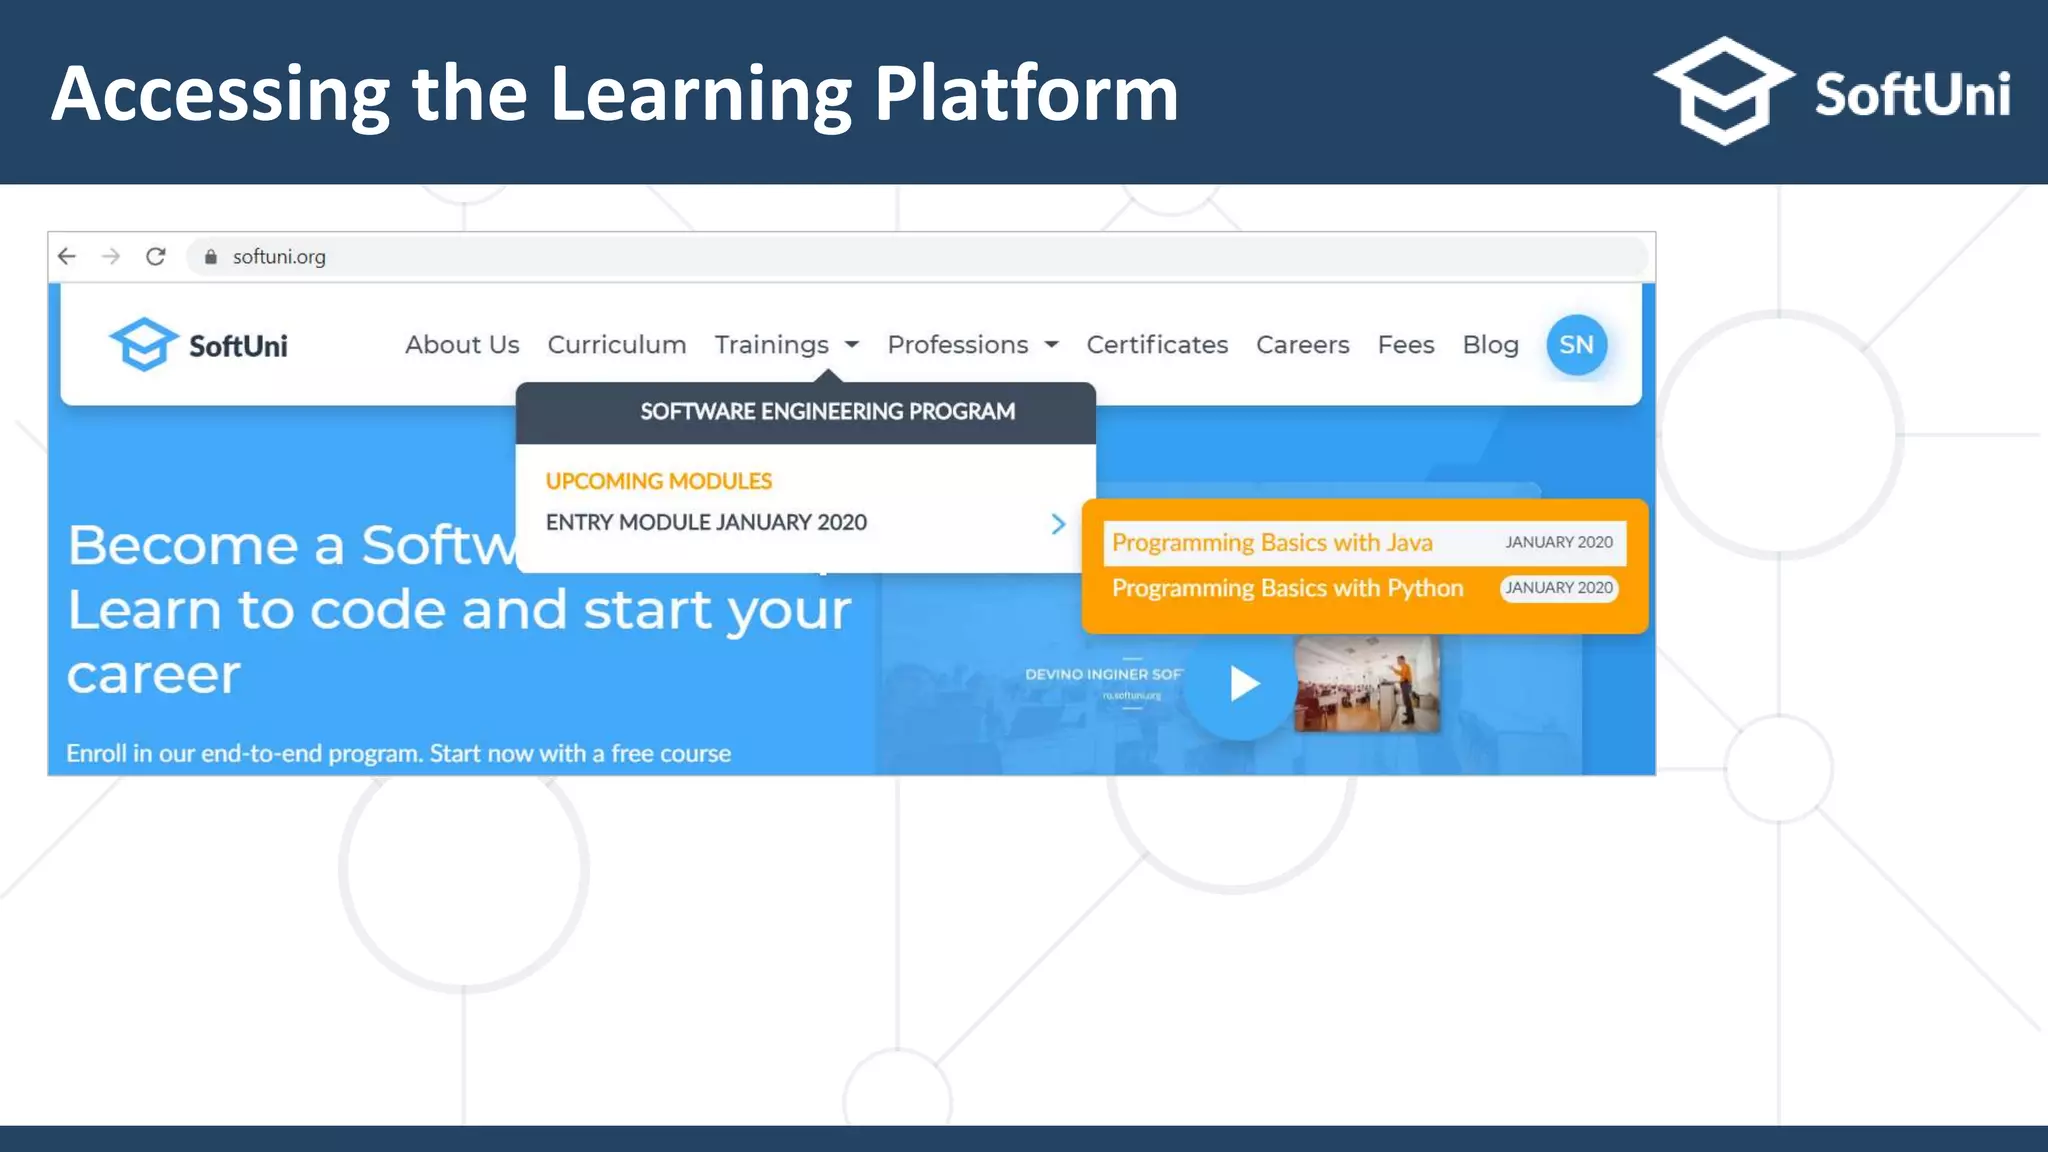Image resolution: width=2048 pixels, height=1152 pixels.
Task: Click the January 2020 badge beside Python
Action: [1559, 588]
